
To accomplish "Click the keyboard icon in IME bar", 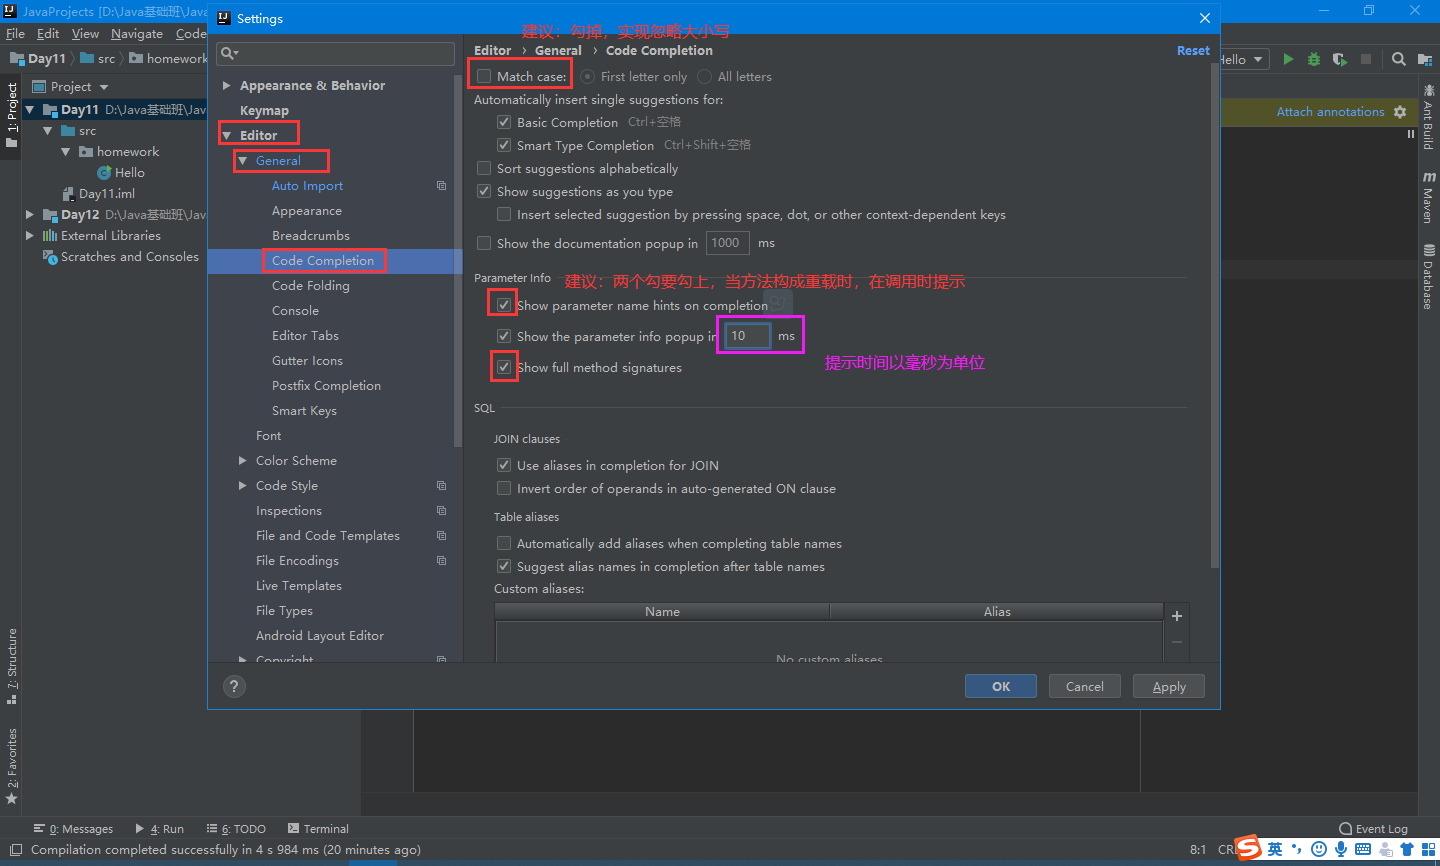I will 1363,849.
